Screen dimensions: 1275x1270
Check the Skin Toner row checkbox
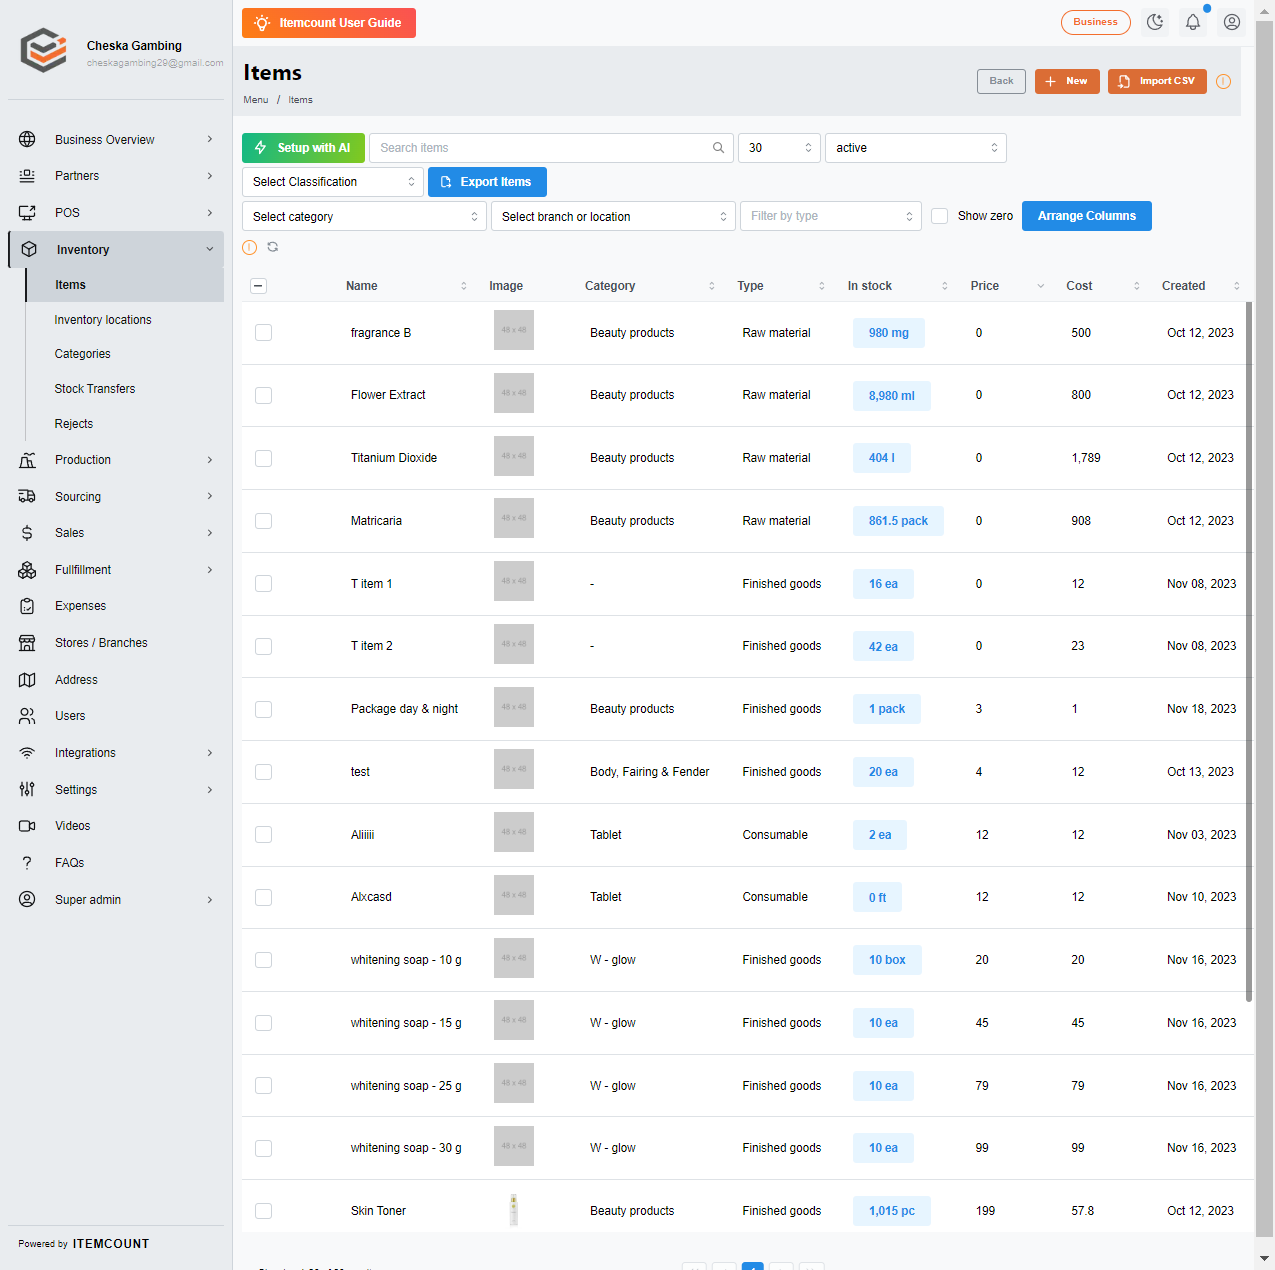(x=263, y=1211)
